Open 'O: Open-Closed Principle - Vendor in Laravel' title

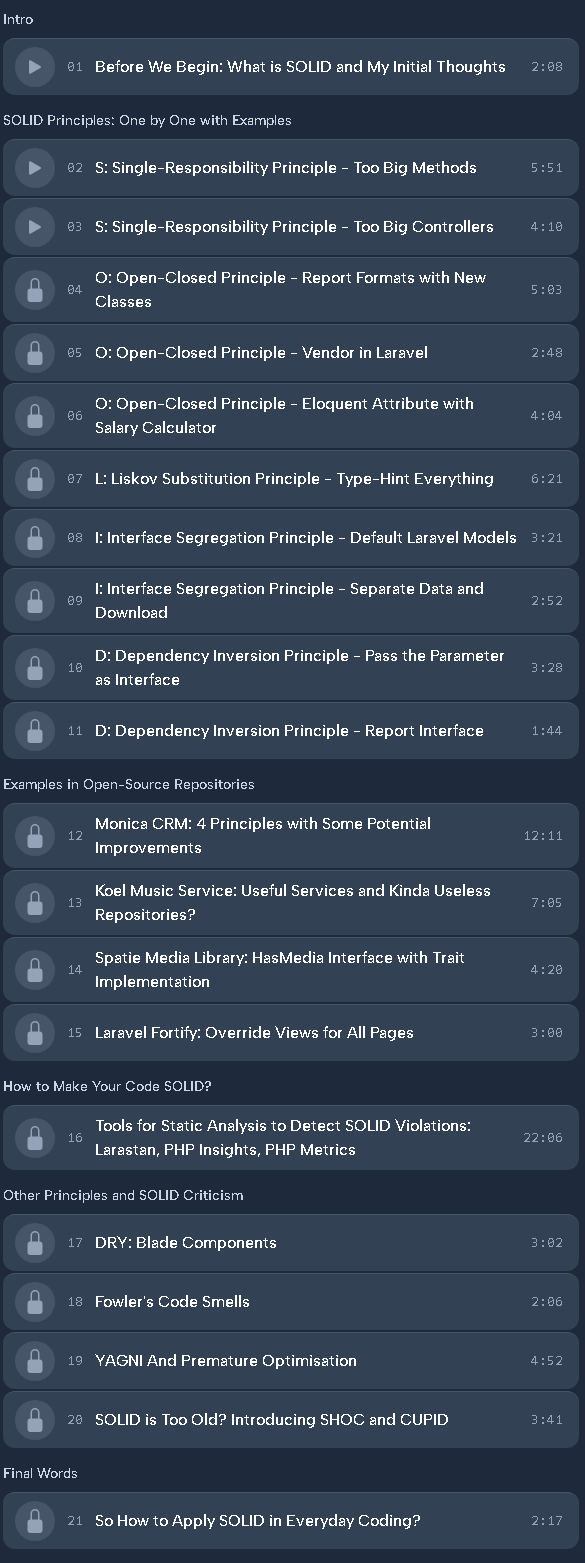point(261,353)
